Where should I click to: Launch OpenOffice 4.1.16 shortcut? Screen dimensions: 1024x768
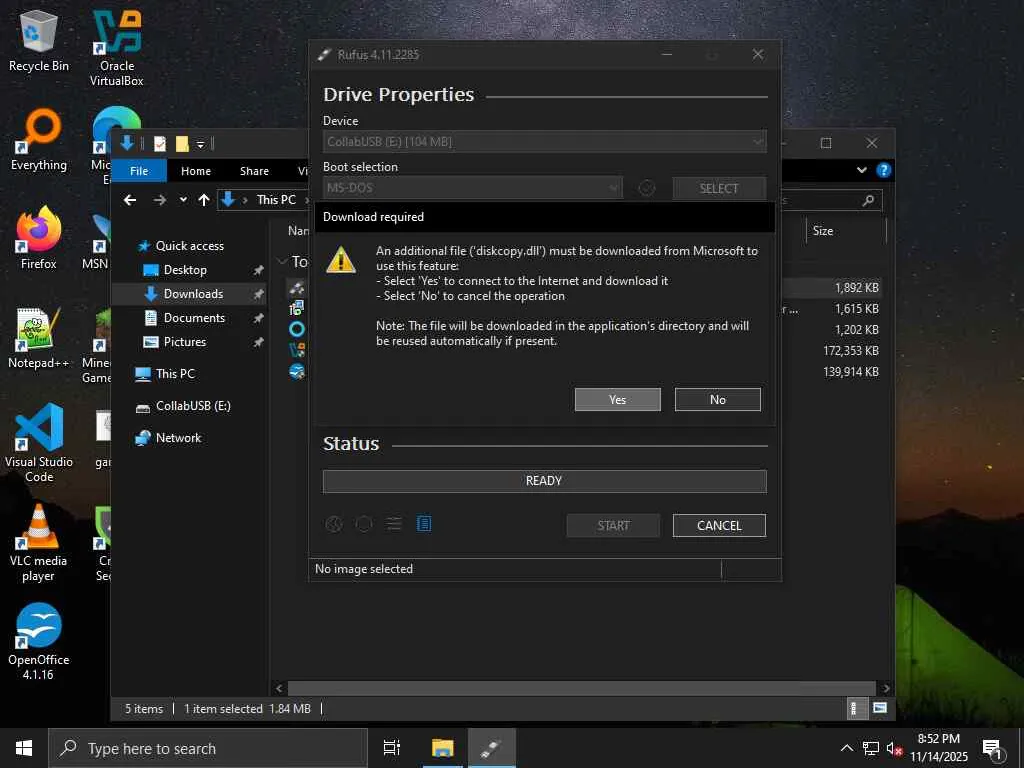(x=39, y=643)
